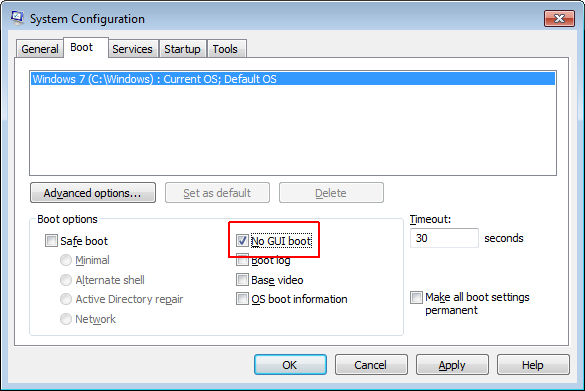This screenshot has height=391, width=585.
Task: Uncheck the No GUI boot option
Action: (242, 241)
